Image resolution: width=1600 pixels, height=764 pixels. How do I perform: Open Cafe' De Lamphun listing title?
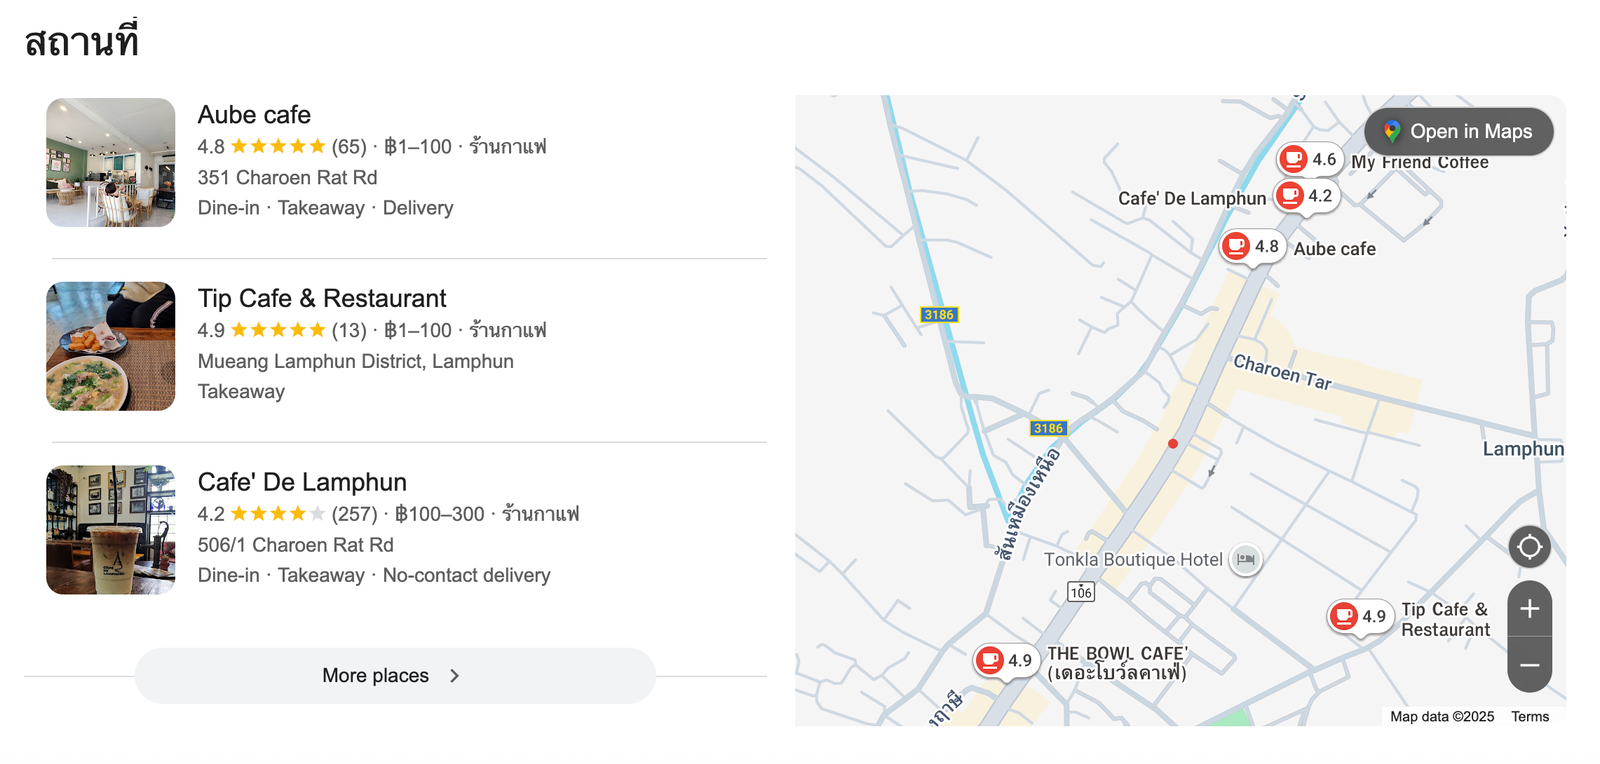click(302, 483)
